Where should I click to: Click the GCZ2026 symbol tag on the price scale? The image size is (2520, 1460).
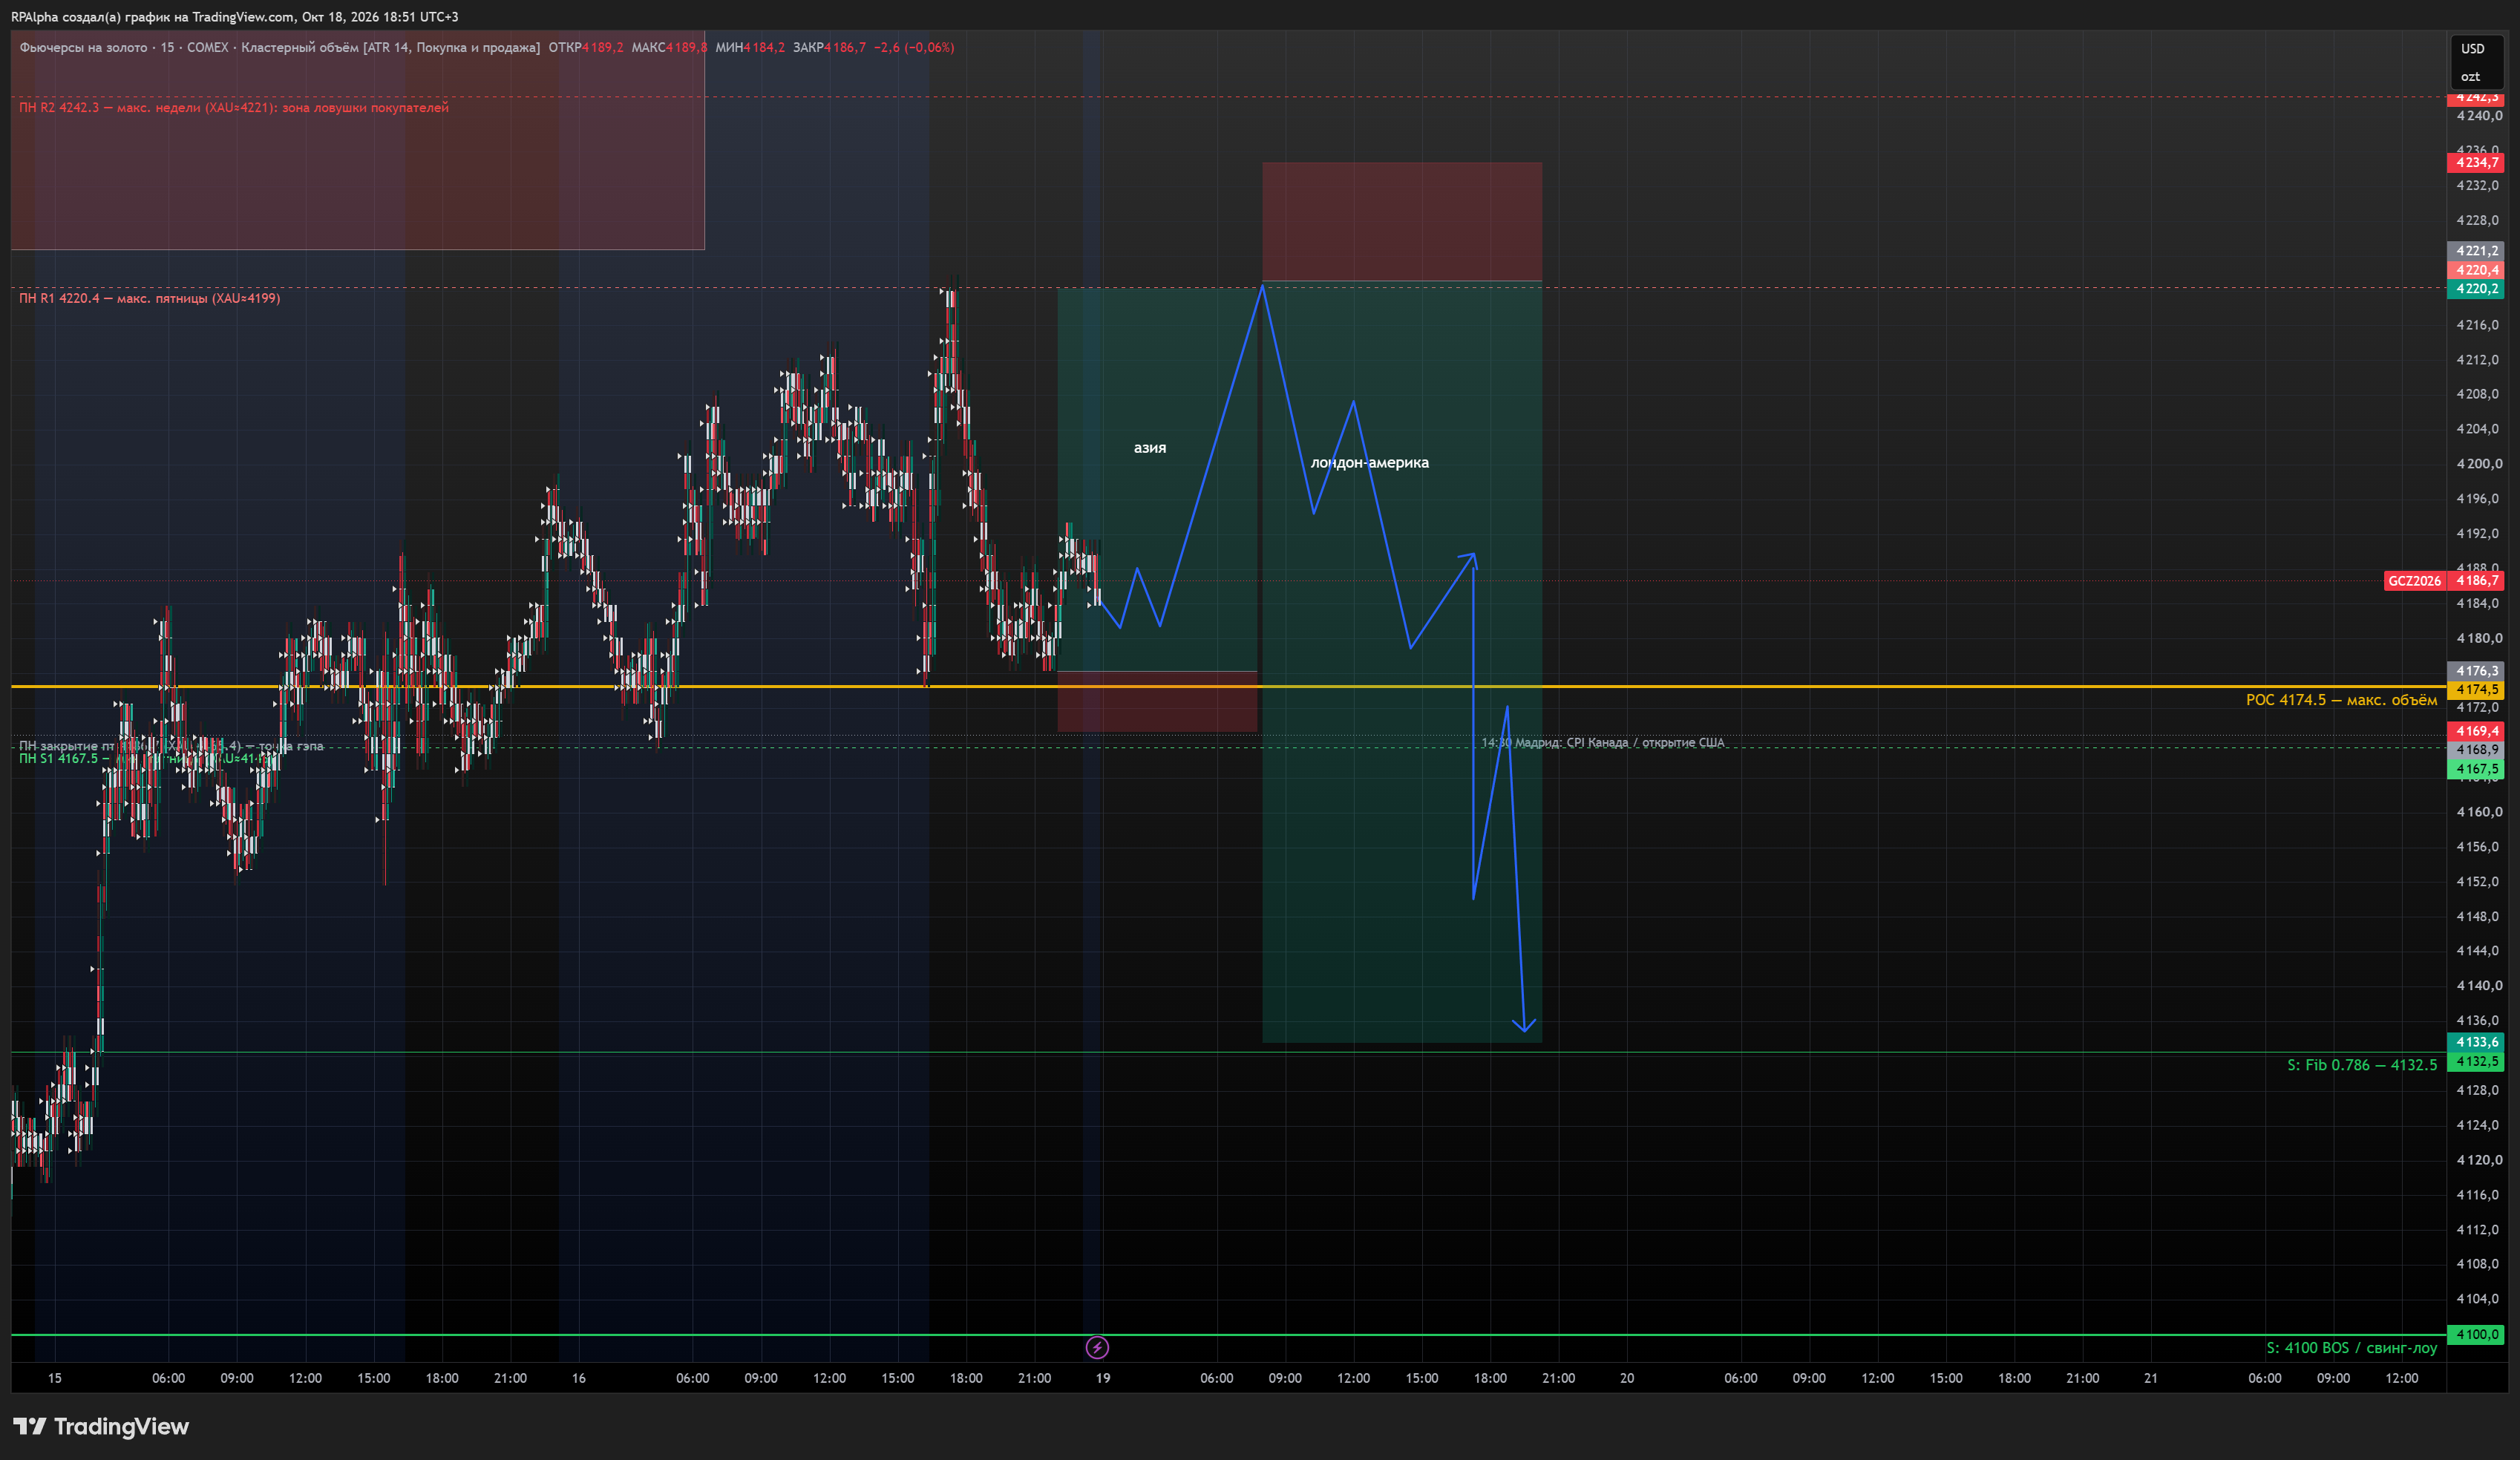(x=2414, y=581)
